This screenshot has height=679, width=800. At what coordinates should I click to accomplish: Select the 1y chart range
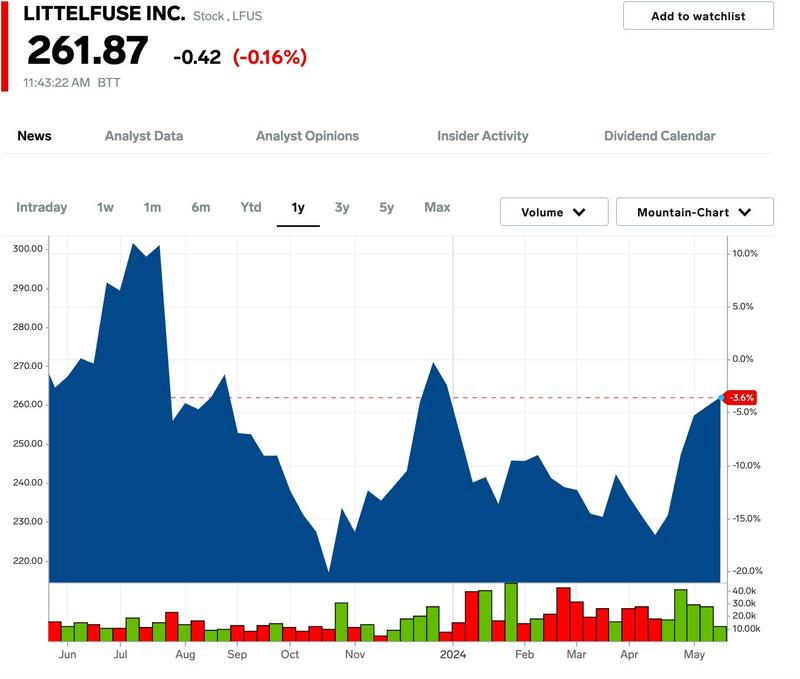tap(298, 207)
